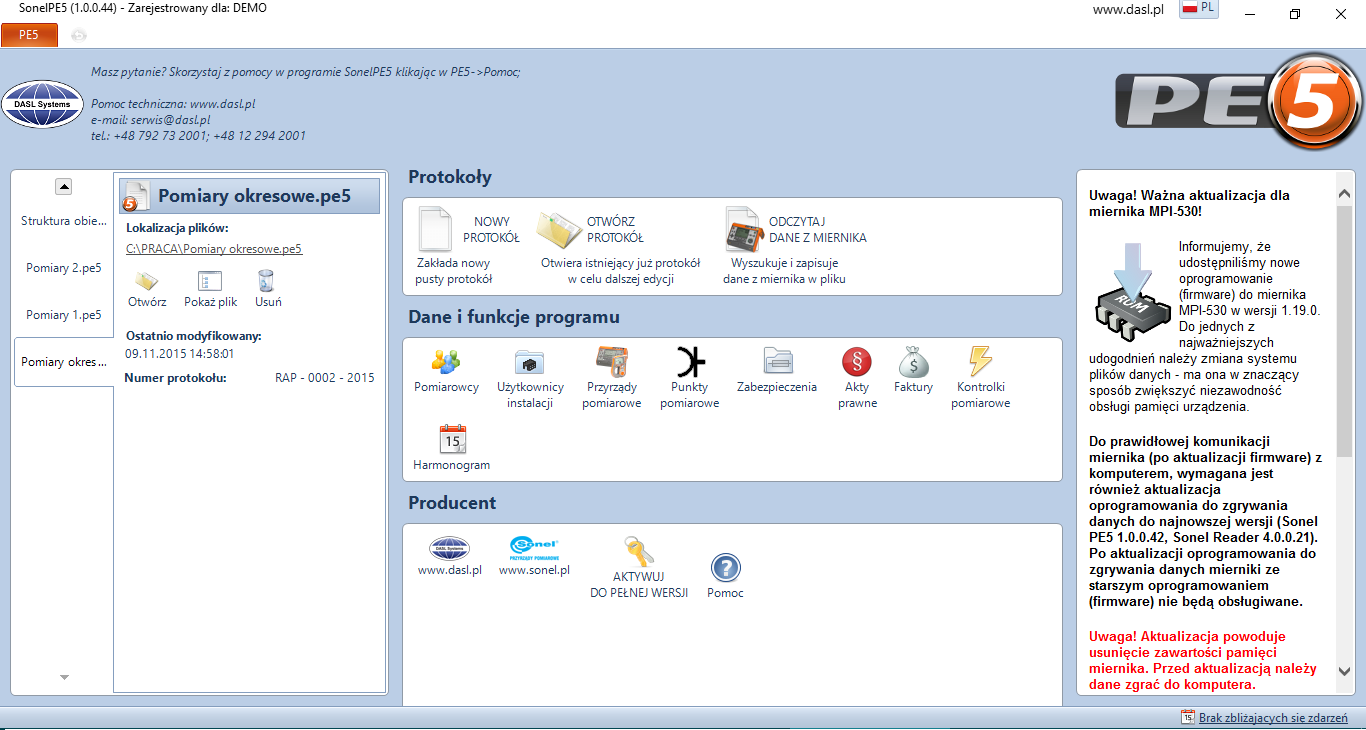Image resolution: width=1366 pixels, height=730 pixels.
Task: Click Dane i funkcje programu heading
Action: pyautogui.click(x=514, y=318)
